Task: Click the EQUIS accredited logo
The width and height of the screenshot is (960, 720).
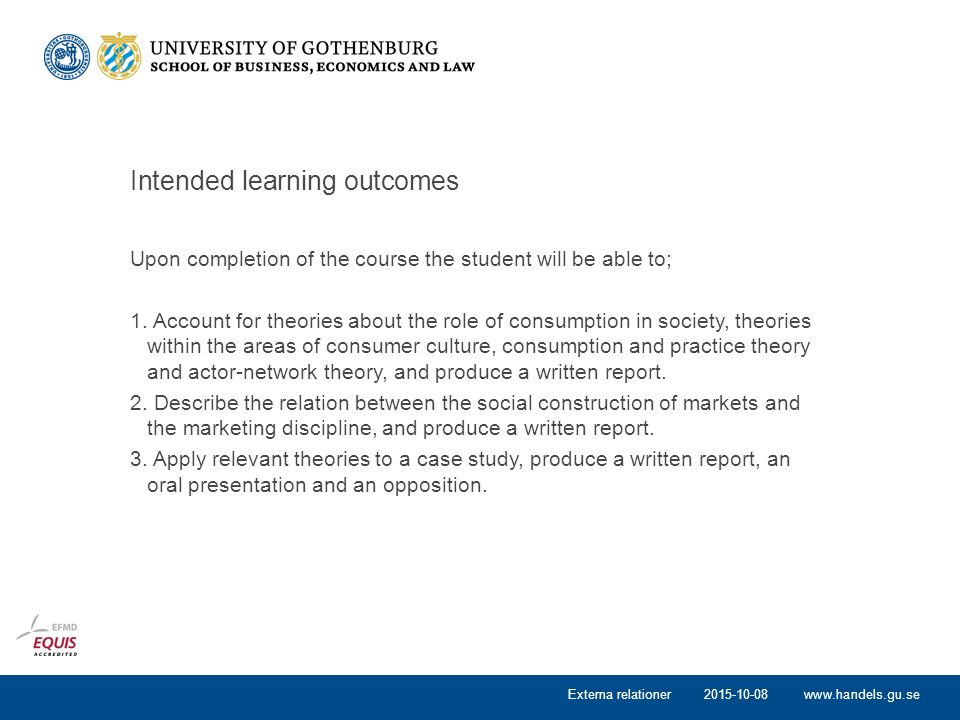Action: 47,636
